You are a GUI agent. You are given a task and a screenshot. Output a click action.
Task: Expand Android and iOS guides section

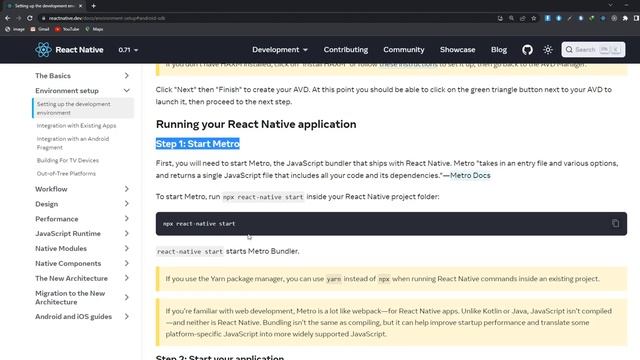coord(82,316)
